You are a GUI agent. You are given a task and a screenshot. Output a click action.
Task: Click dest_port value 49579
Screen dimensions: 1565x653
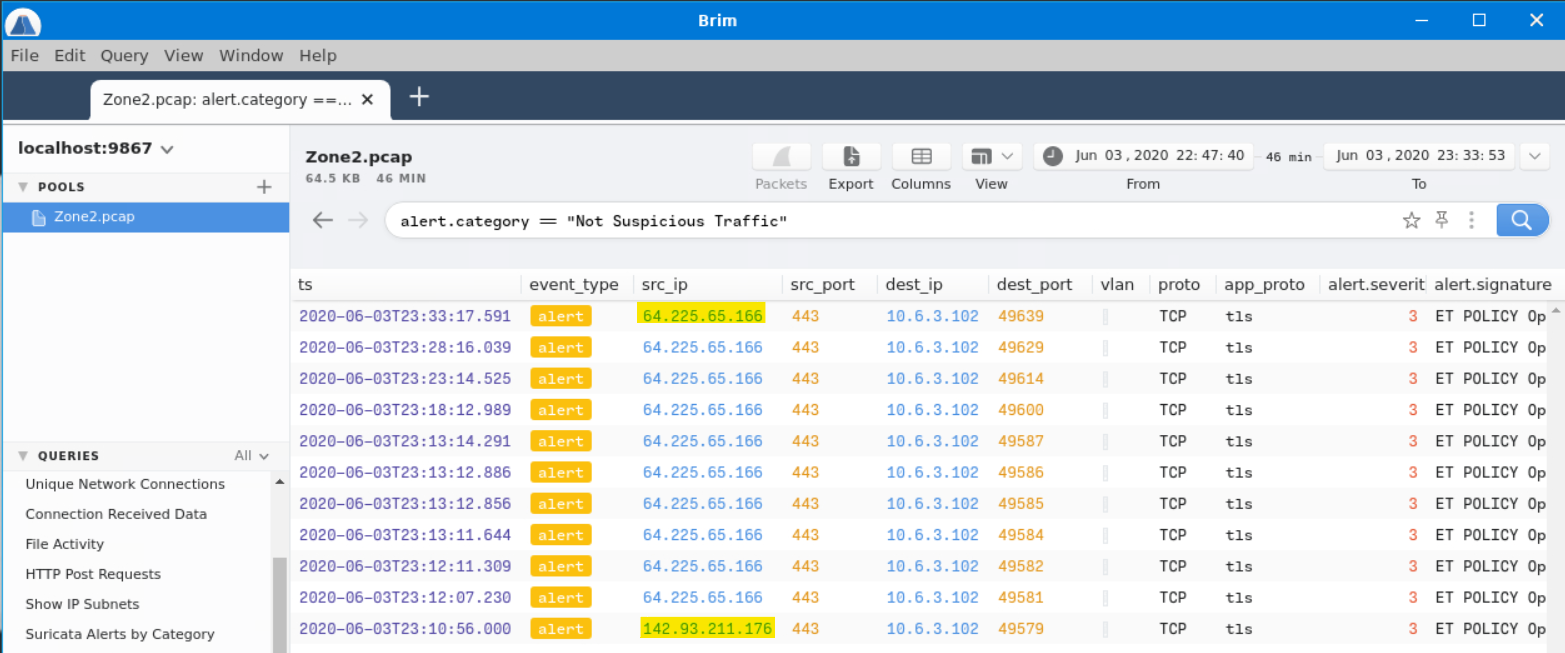pyautogui.click(x=1021, y=629)
